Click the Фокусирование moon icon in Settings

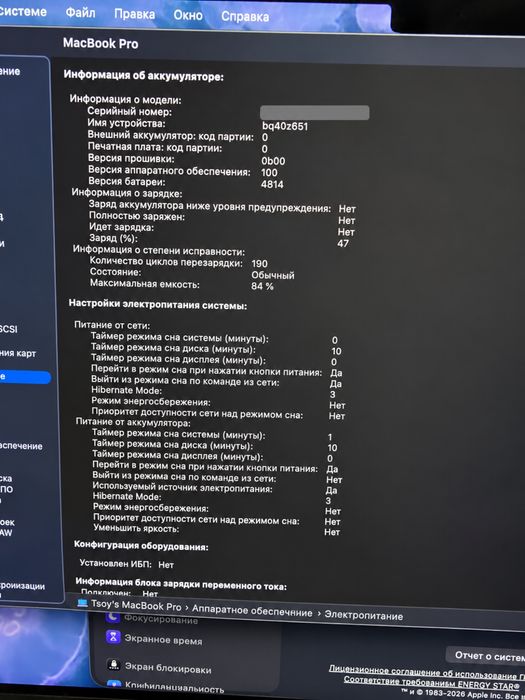coord(113,617)
